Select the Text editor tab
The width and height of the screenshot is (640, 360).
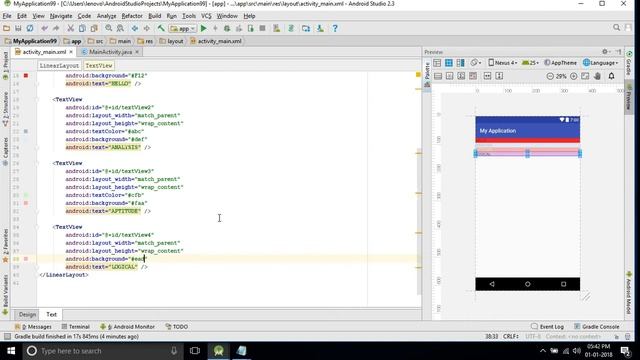click(x=51, y=314)
